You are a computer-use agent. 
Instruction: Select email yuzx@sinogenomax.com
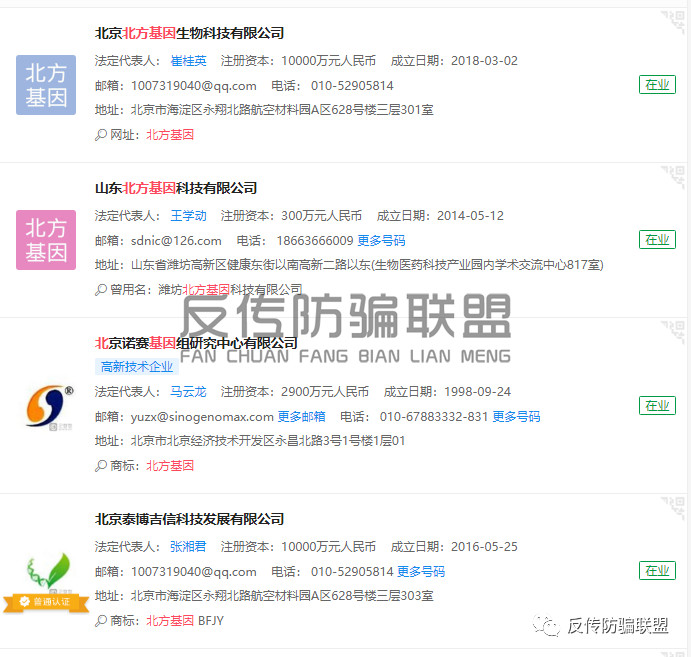coord(202,416)
